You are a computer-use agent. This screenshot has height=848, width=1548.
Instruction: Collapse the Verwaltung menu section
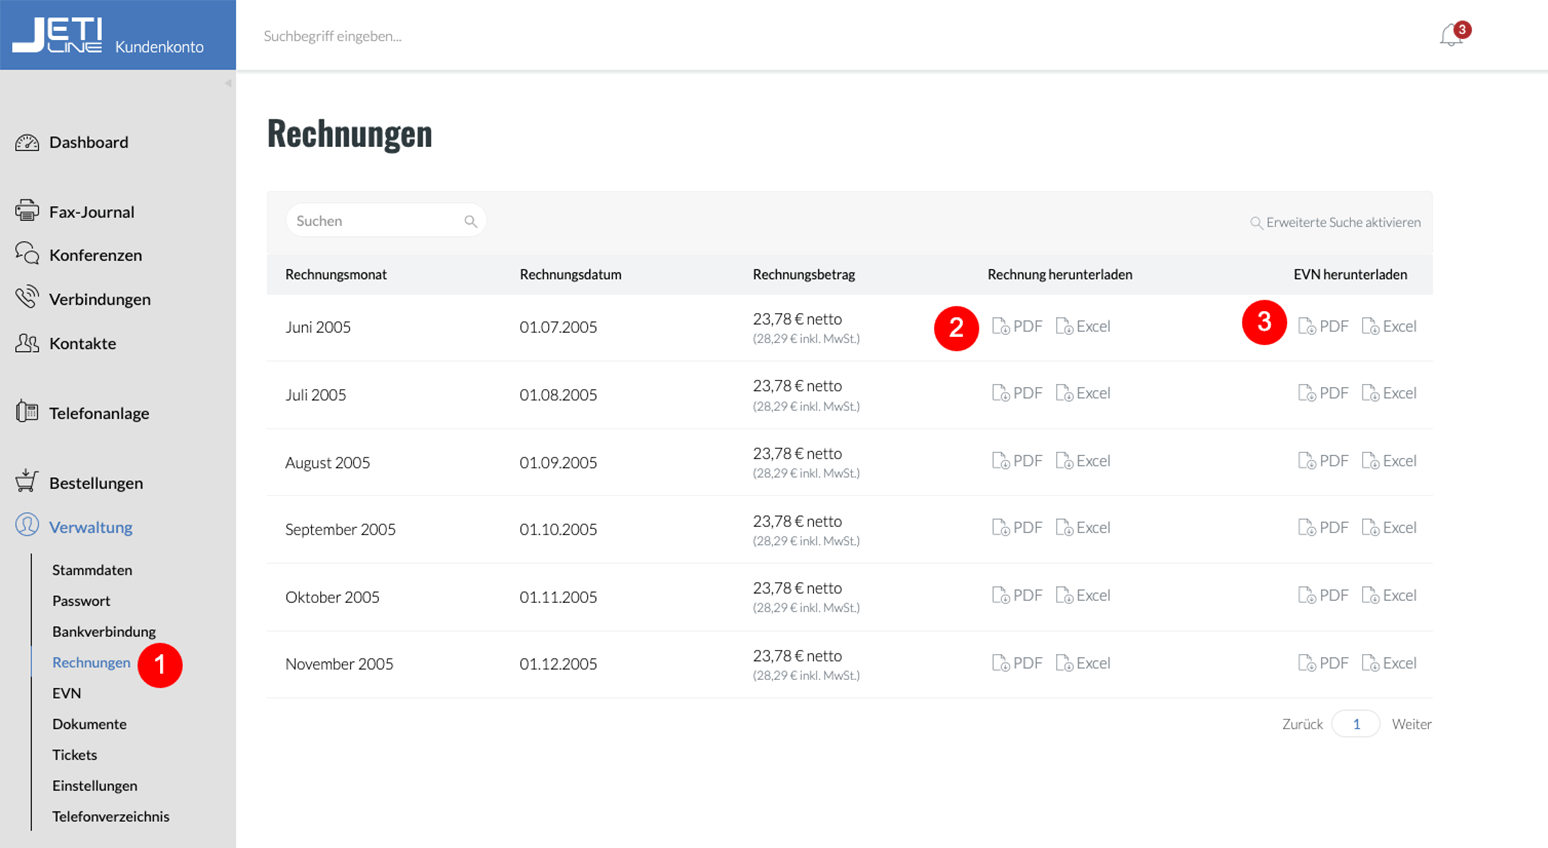click(90, 527)
